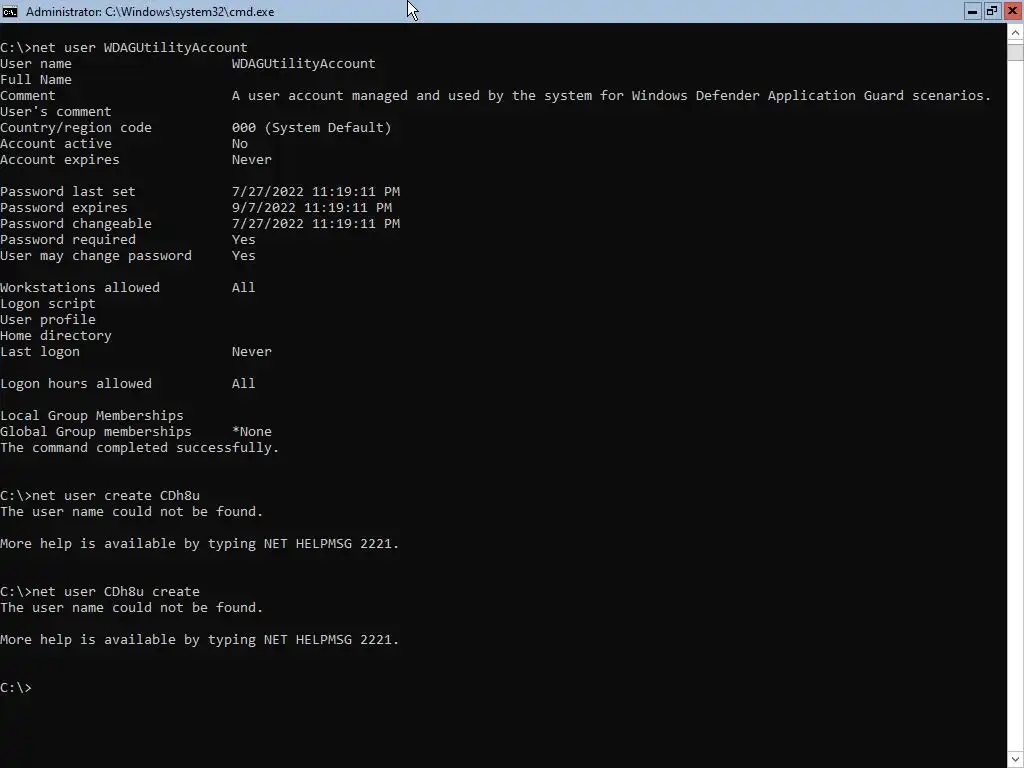Screen dimensions: 1024x768
Task: Click the error line under 'net user create CDh8u'
Action: [131, 511]
